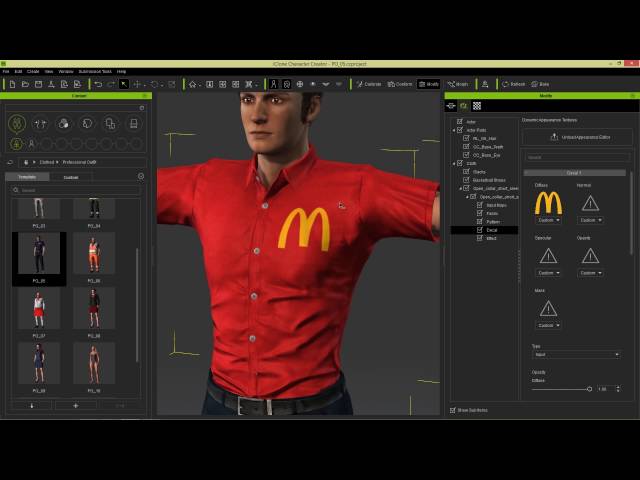Open the Modify panel material tab icon
640x480 pixels.
(x=464, y=106)
